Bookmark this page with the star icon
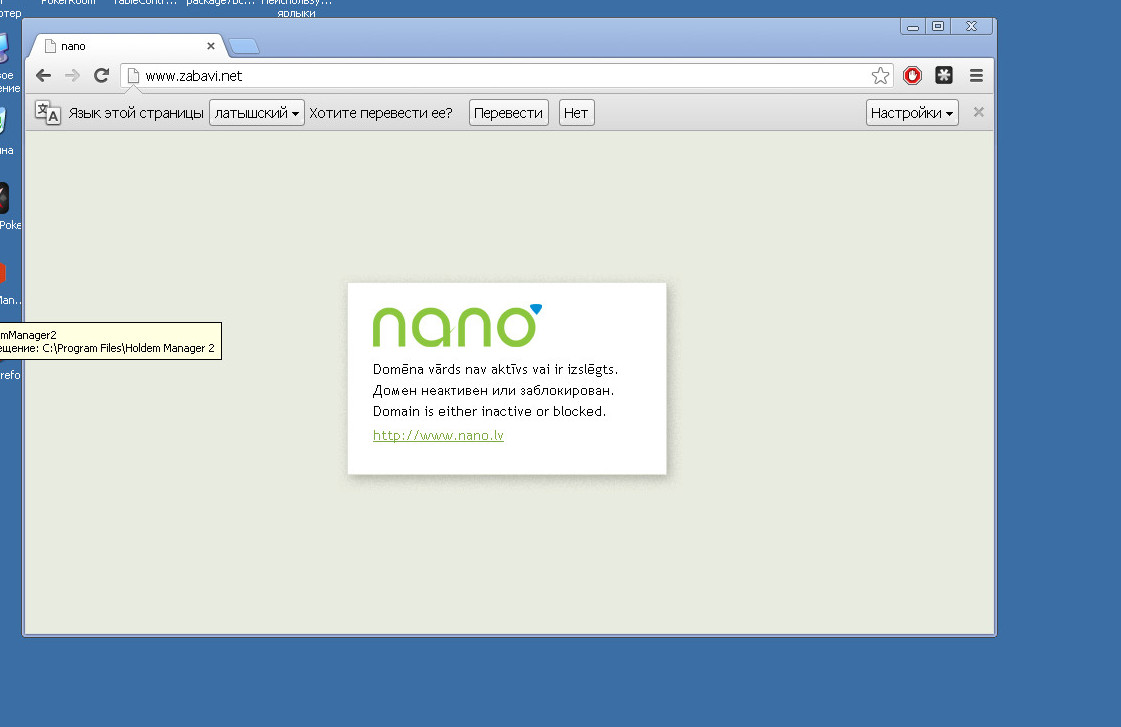 tap(880, 76)
